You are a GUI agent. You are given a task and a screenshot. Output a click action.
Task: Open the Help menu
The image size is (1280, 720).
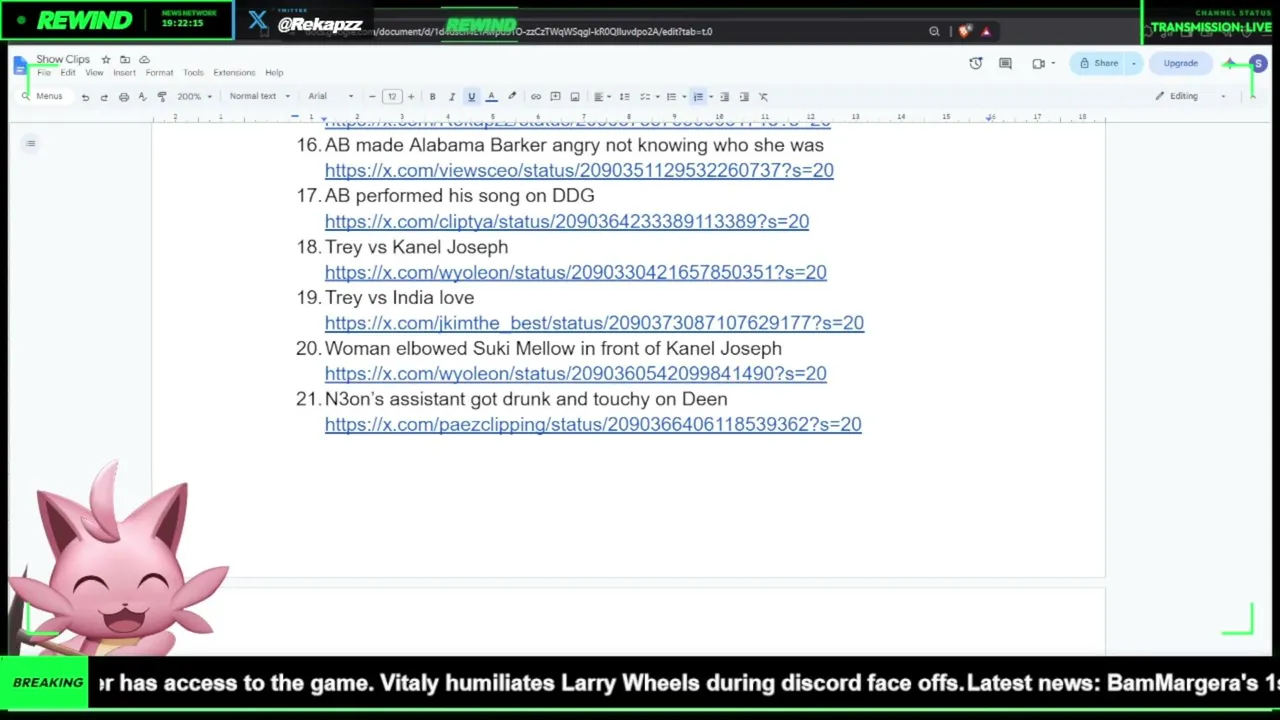274,73
